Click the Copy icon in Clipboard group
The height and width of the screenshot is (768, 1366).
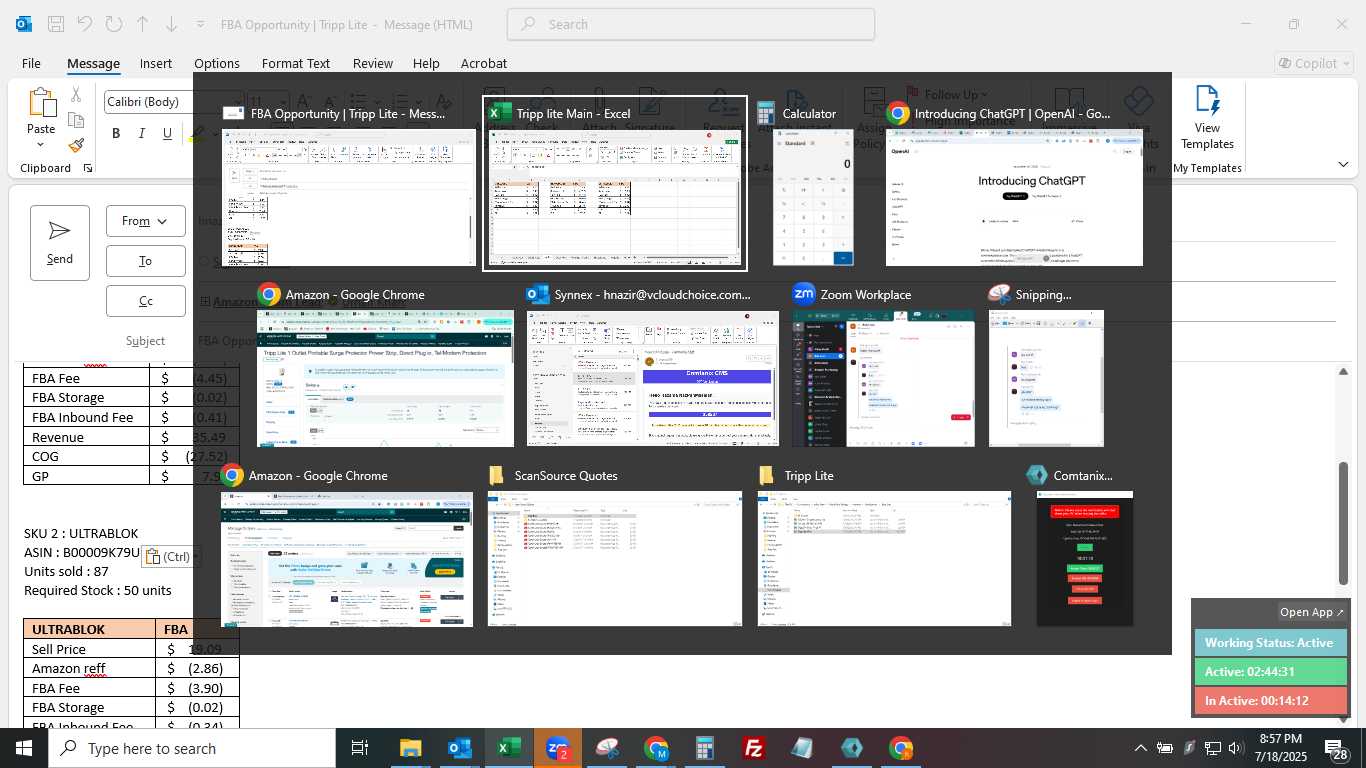(76, 120)
